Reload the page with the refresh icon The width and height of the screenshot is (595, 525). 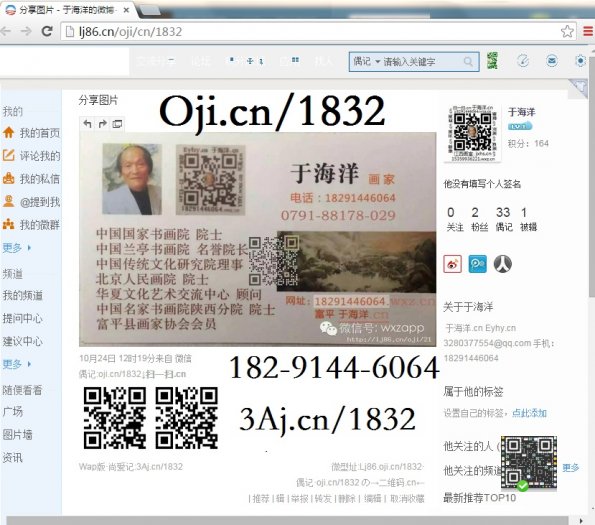(x=47, y=31)
